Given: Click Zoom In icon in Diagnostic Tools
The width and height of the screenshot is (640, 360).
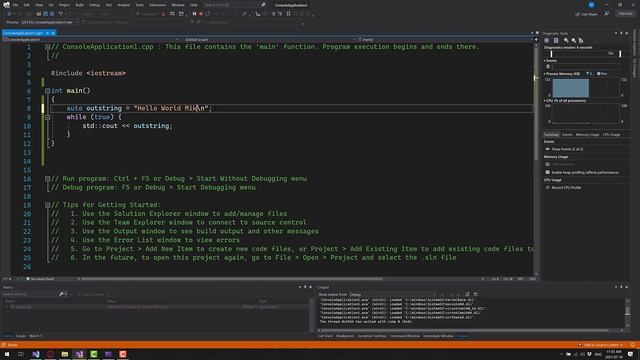Looking at the screenshot, I should 566,40.
